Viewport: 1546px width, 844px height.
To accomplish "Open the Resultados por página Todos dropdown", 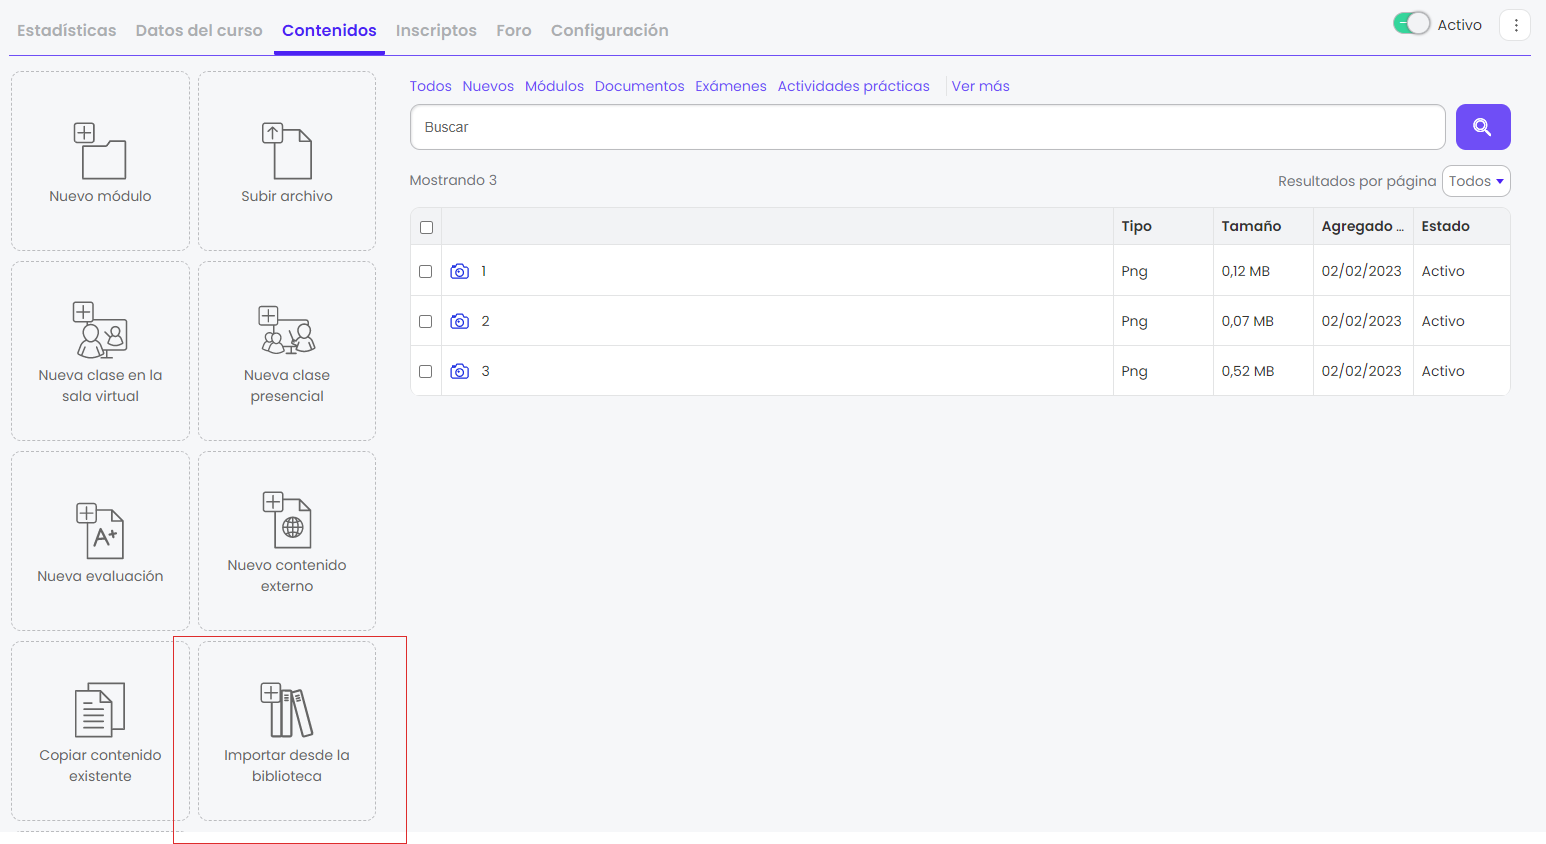I will [x=1476, y=181].
